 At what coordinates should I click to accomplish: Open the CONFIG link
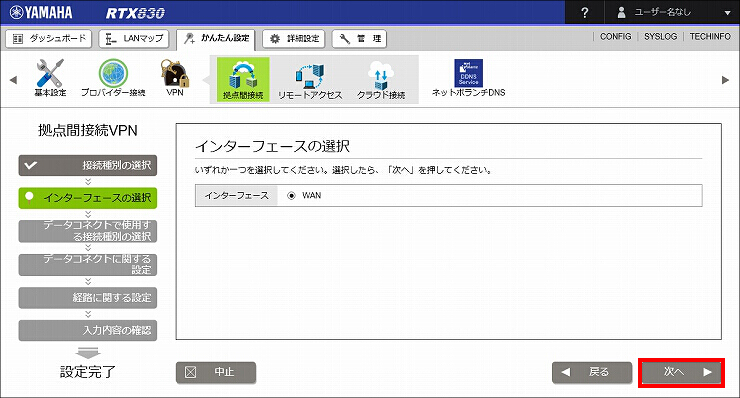point(615,36)
